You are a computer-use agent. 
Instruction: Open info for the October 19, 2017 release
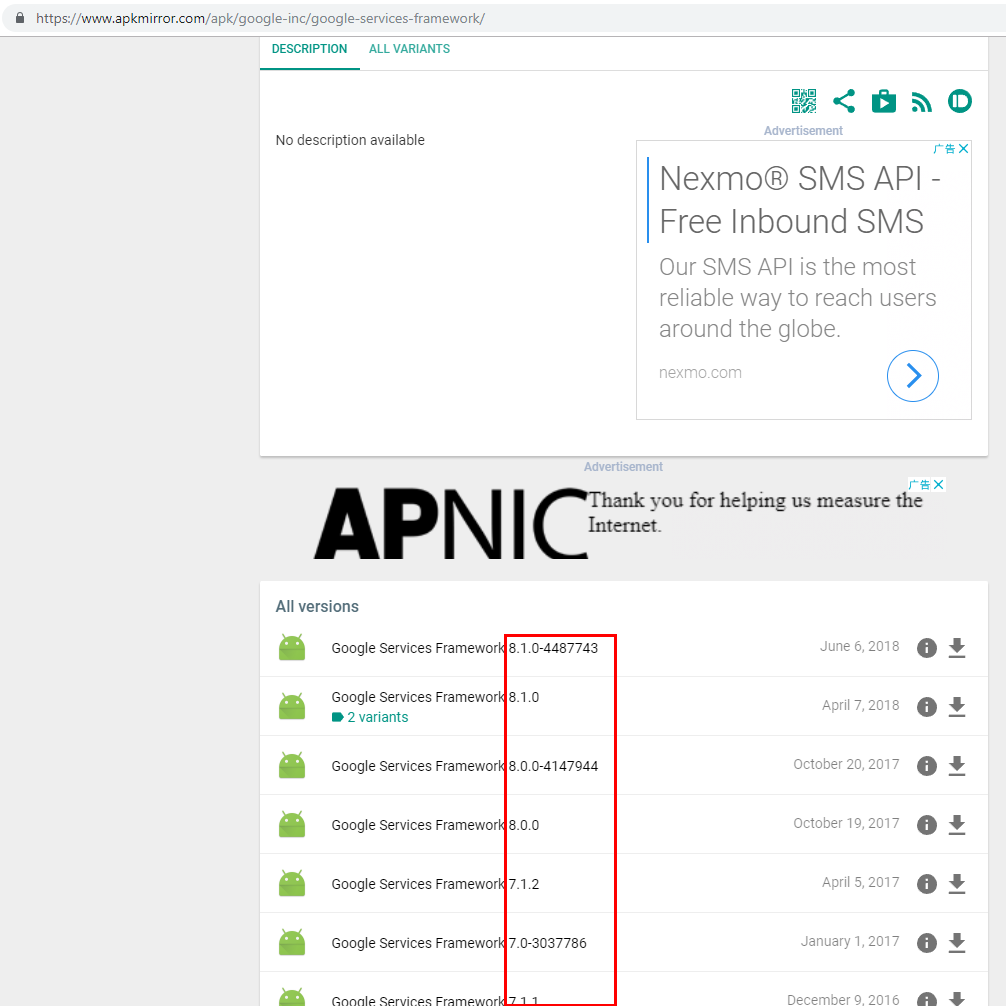tap(926, 824)
